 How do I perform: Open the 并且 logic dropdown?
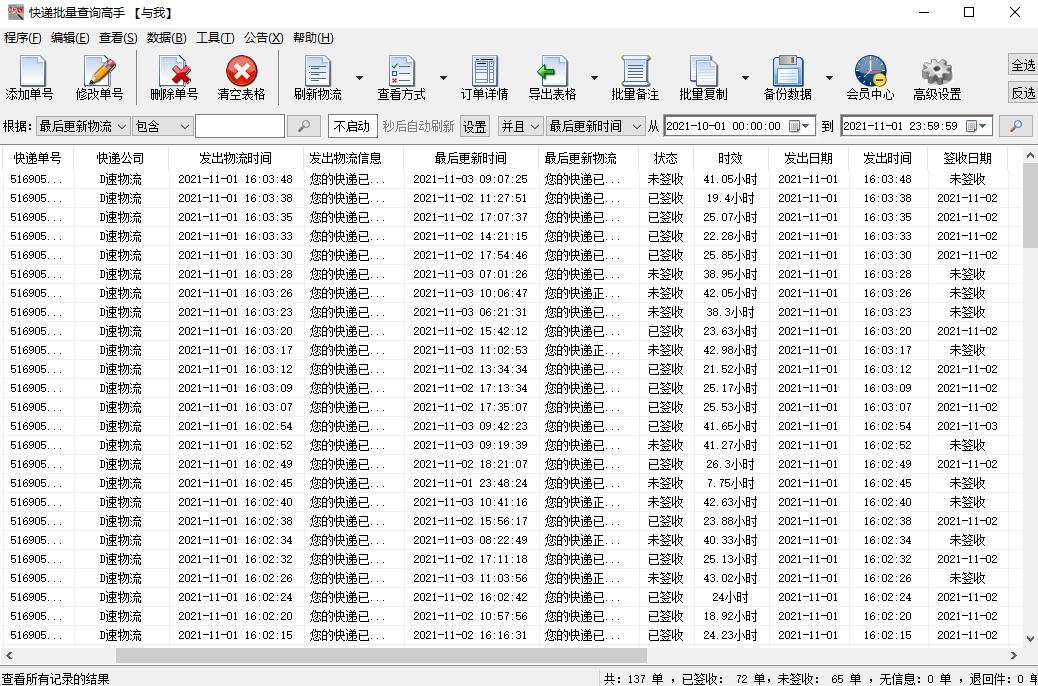(521, 126)
